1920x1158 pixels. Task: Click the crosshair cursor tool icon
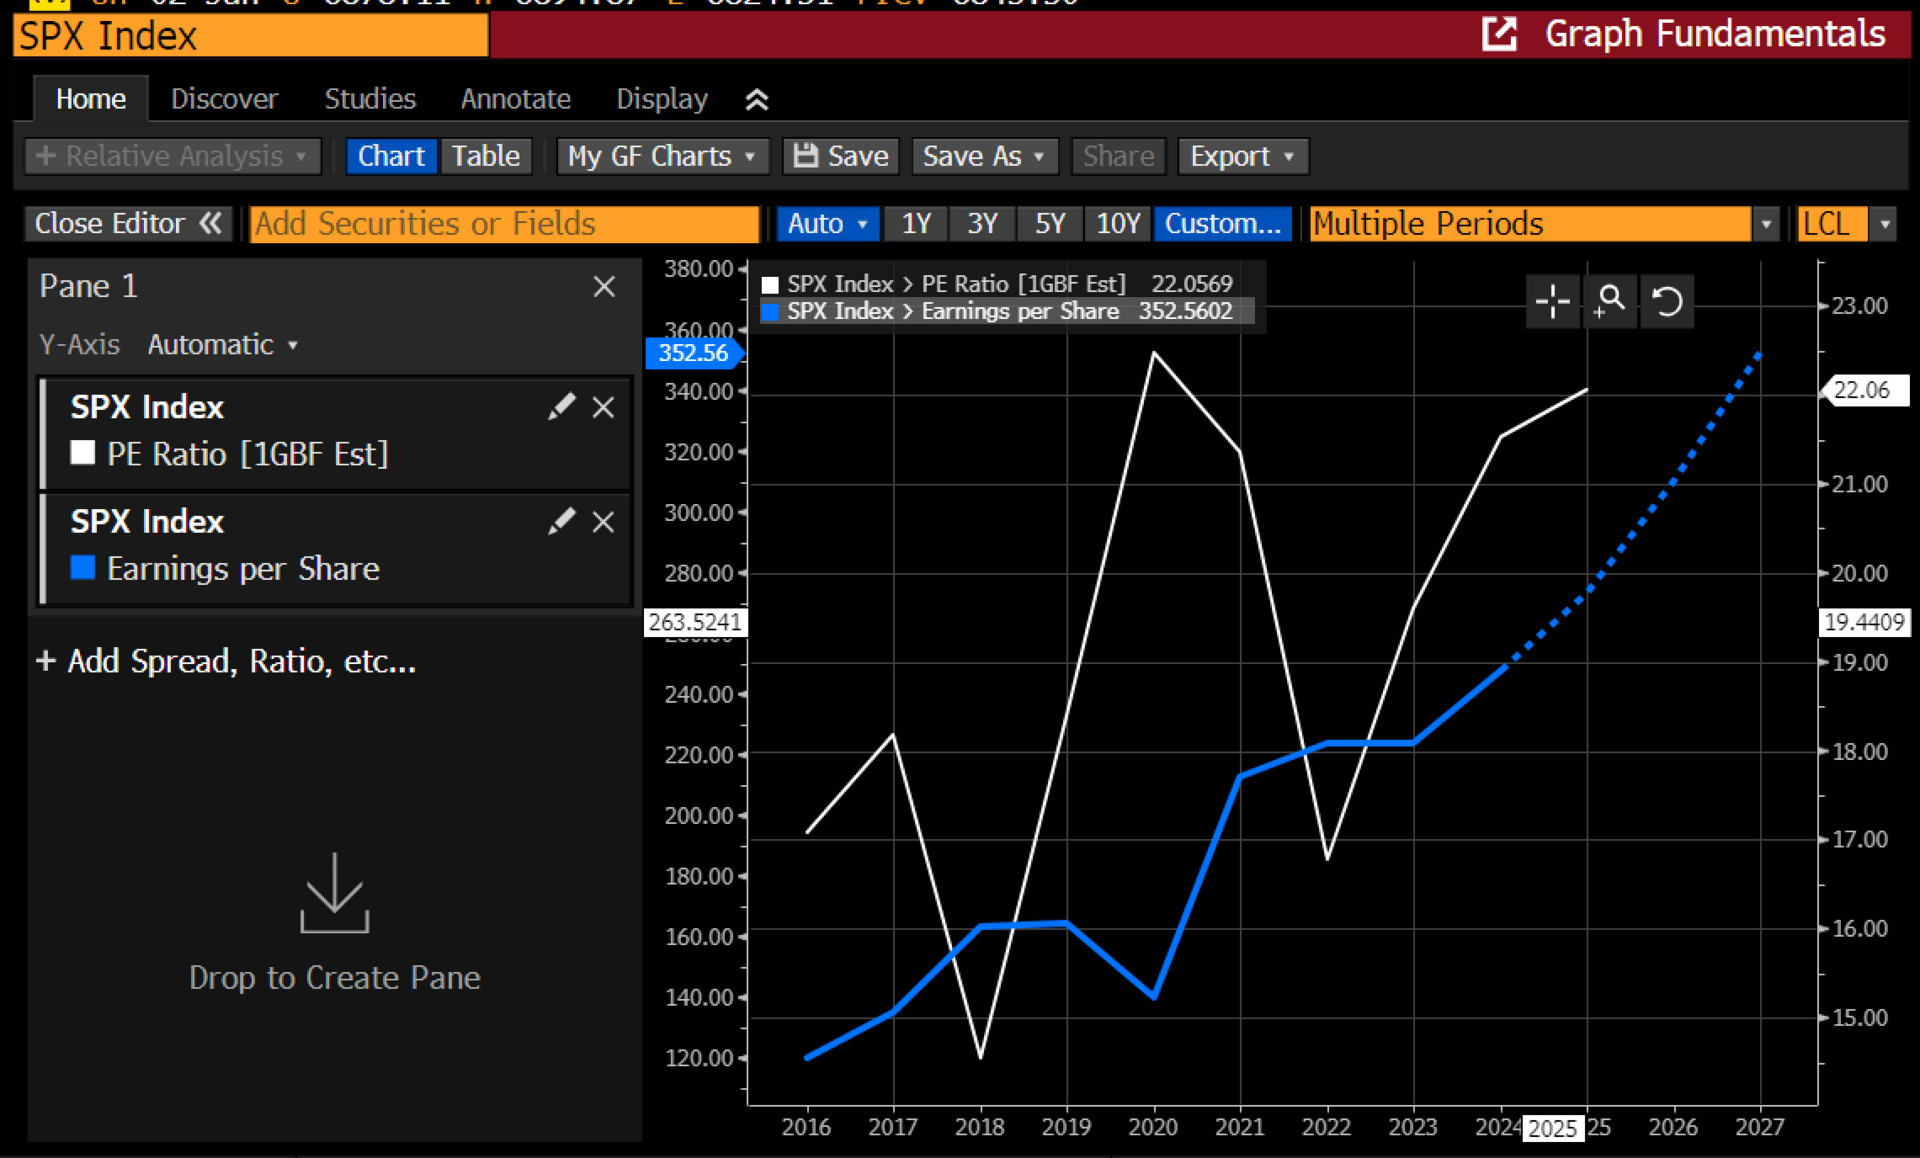coord(1552,301)
